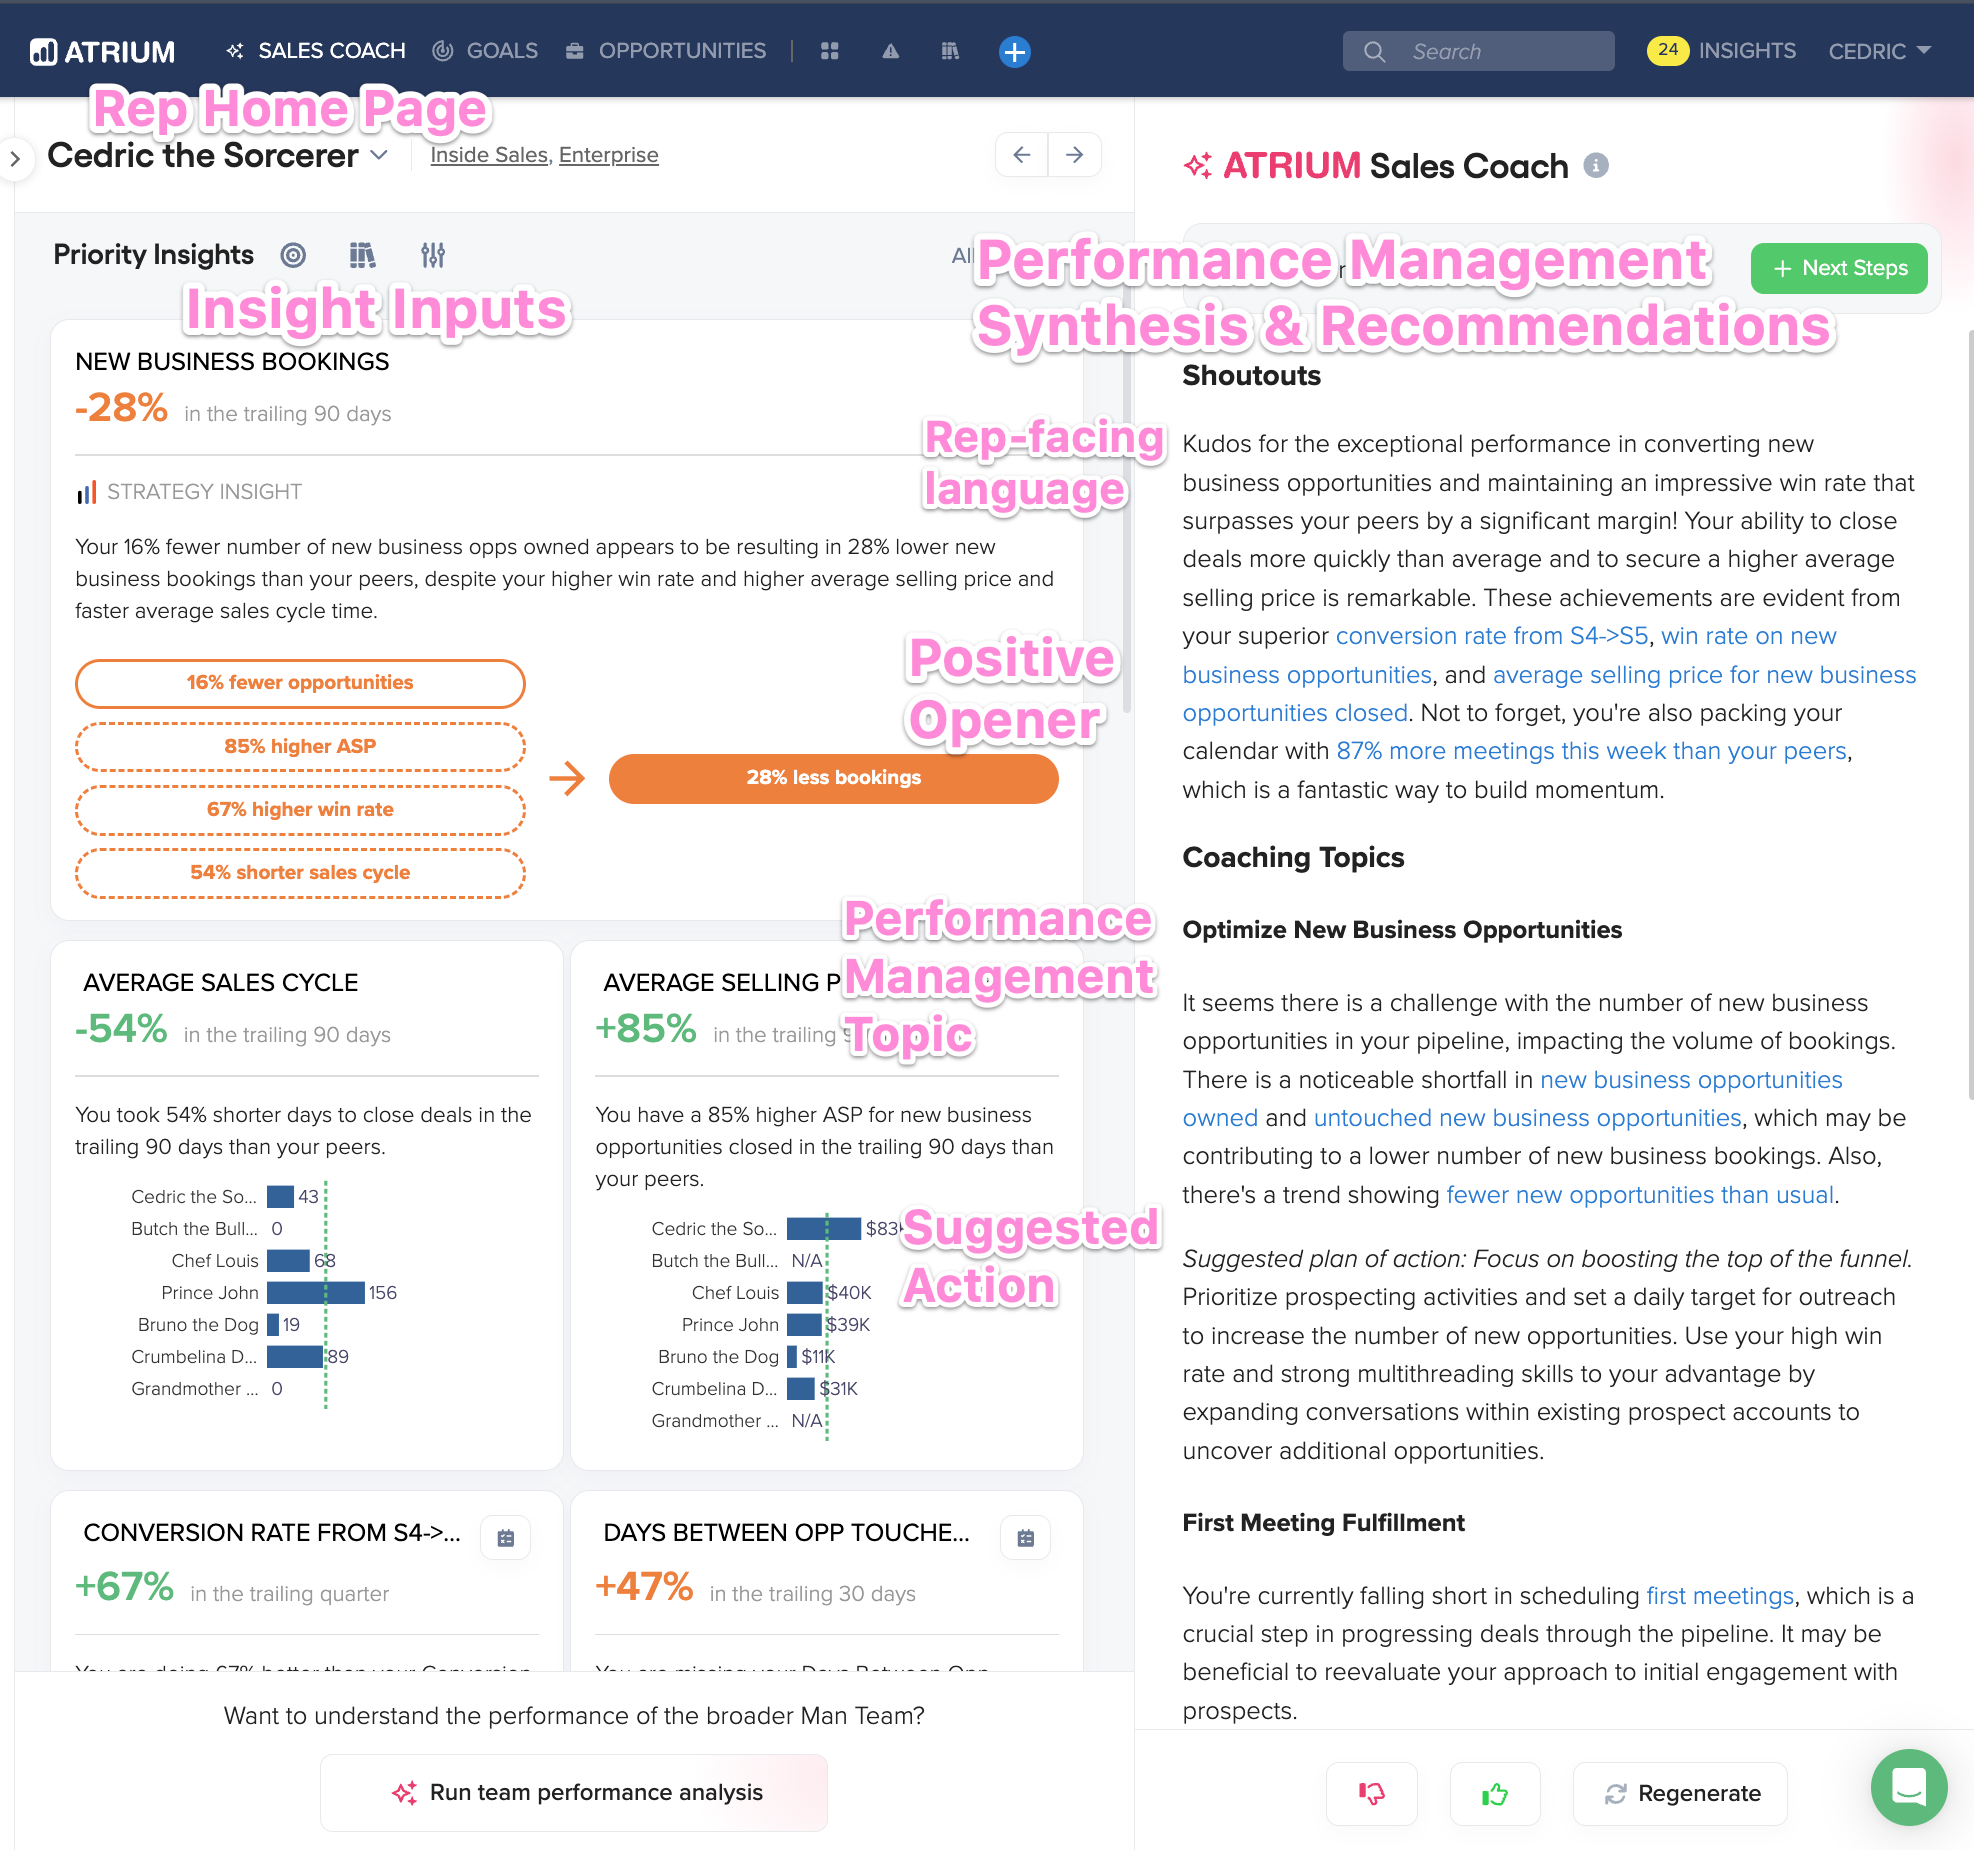
Task: Go to previous rep with left arrow
Action: pos(1021,155)
